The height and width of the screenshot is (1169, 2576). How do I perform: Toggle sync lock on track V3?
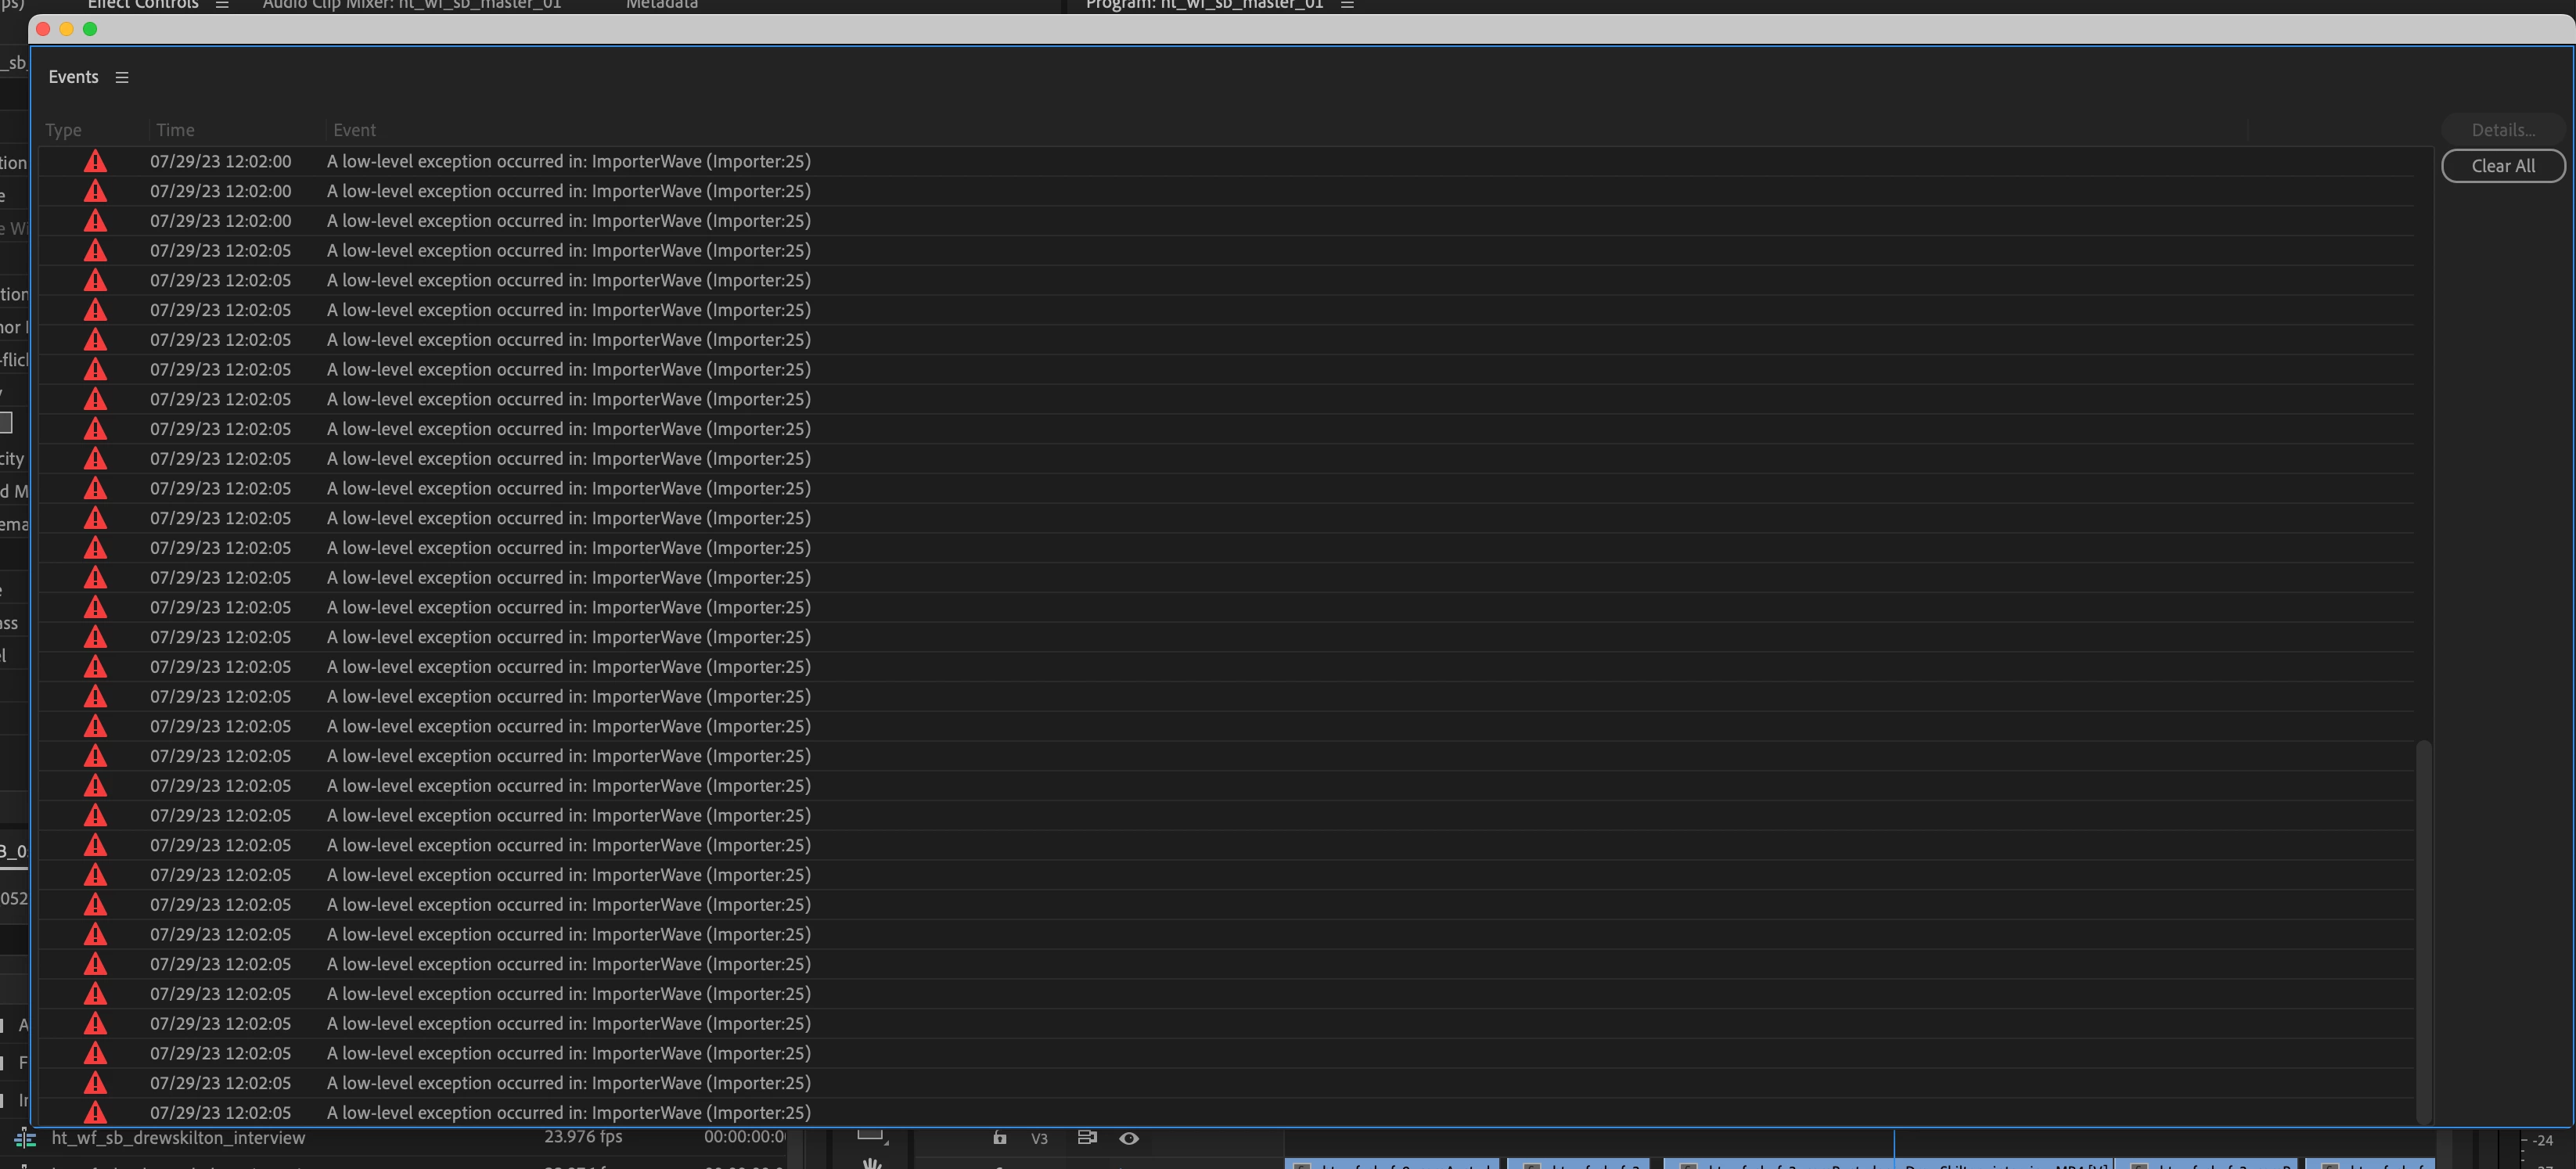click(1087, 1138)
